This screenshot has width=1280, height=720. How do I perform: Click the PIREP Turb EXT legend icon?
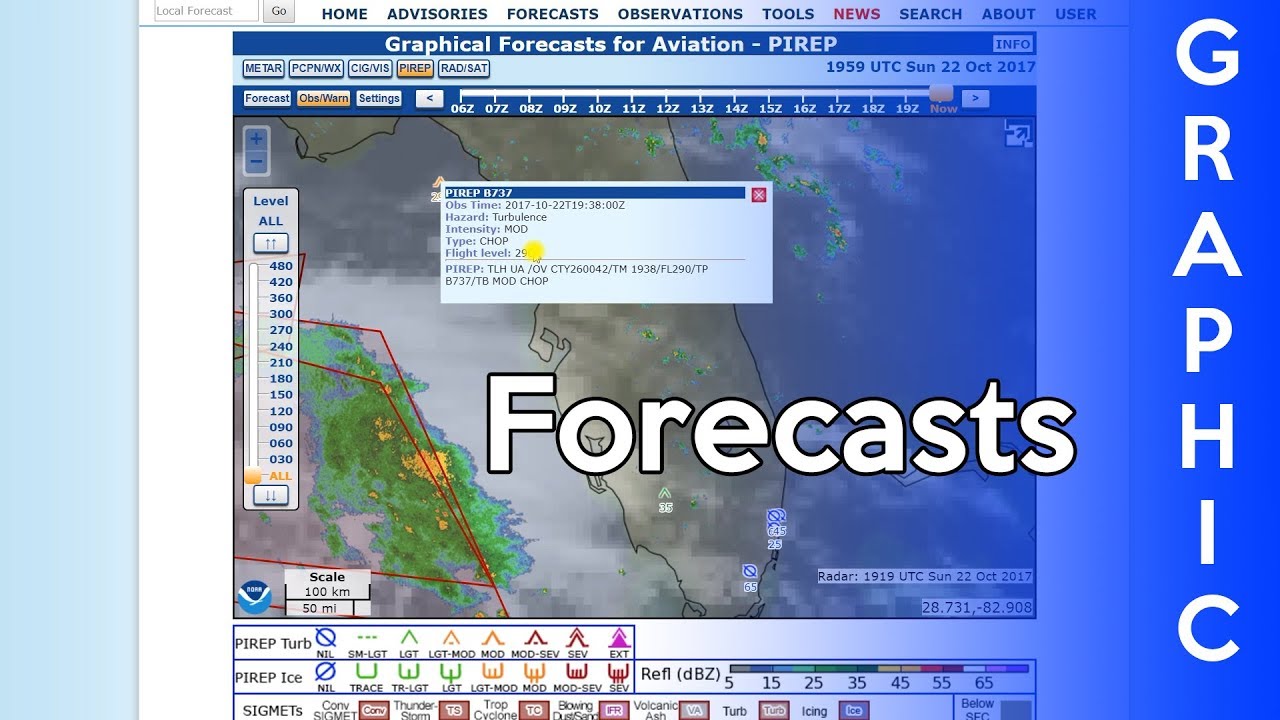[x=619, y=637]
